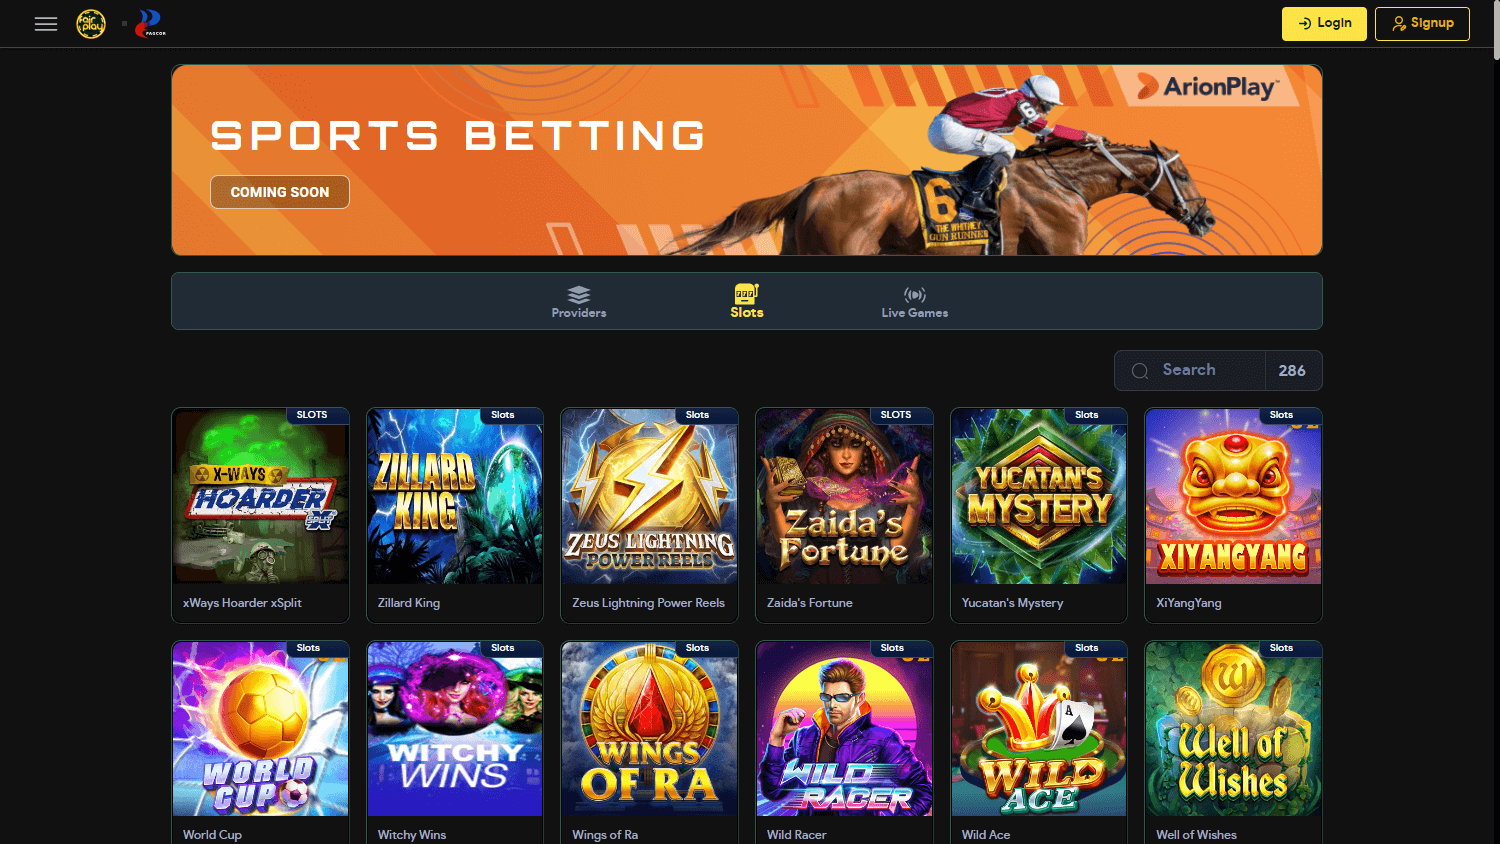Select the Providers stack icon

[x=579, y=294]
